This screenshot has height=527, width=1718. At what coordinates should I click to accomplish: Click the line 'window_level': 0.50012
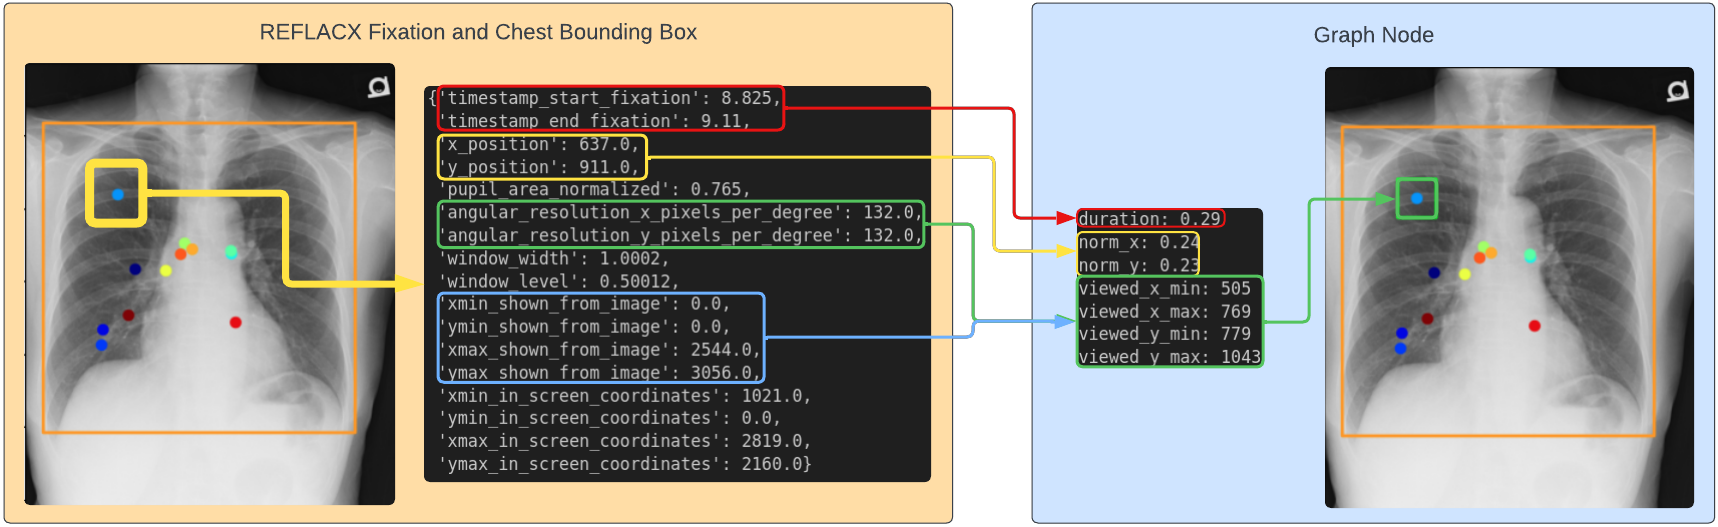tap(558, 281)
